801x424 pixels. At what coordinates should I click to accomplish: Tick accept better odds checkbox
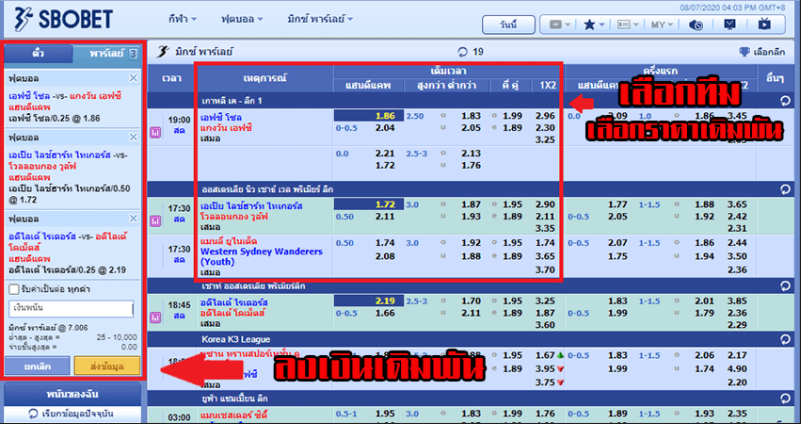[x=14, y=290]
